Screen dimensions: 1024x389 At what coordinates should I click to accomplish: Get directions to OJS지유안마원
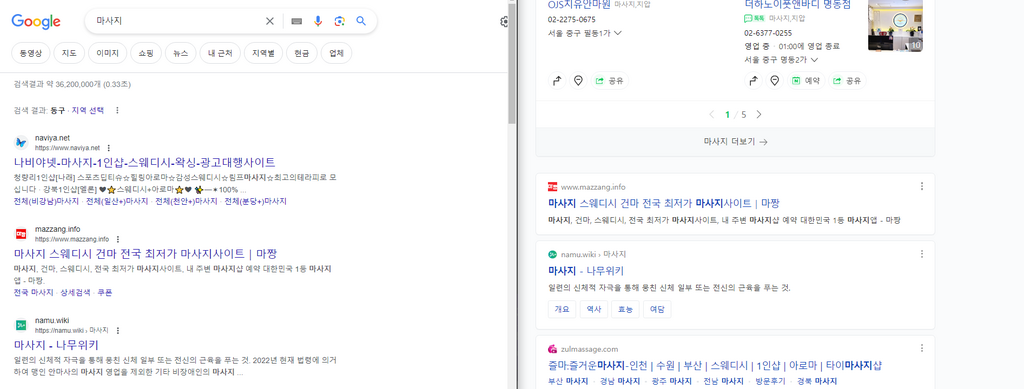(557, 81)
